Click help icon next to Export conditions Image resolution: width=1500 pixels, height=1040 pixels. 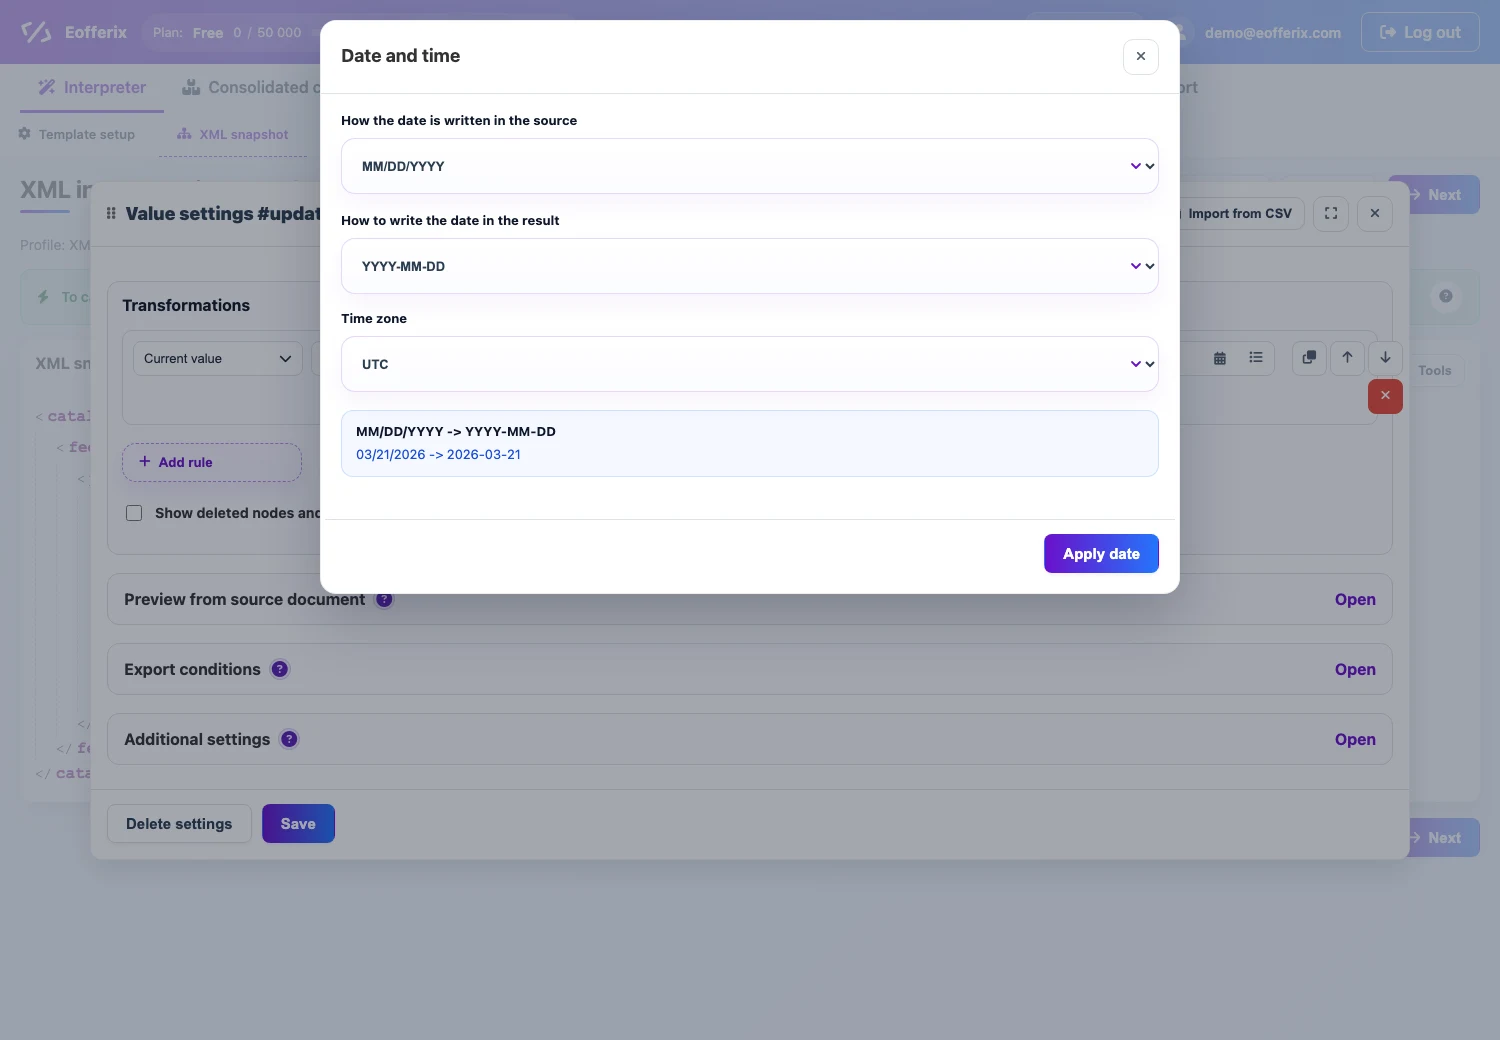point(280,669)
